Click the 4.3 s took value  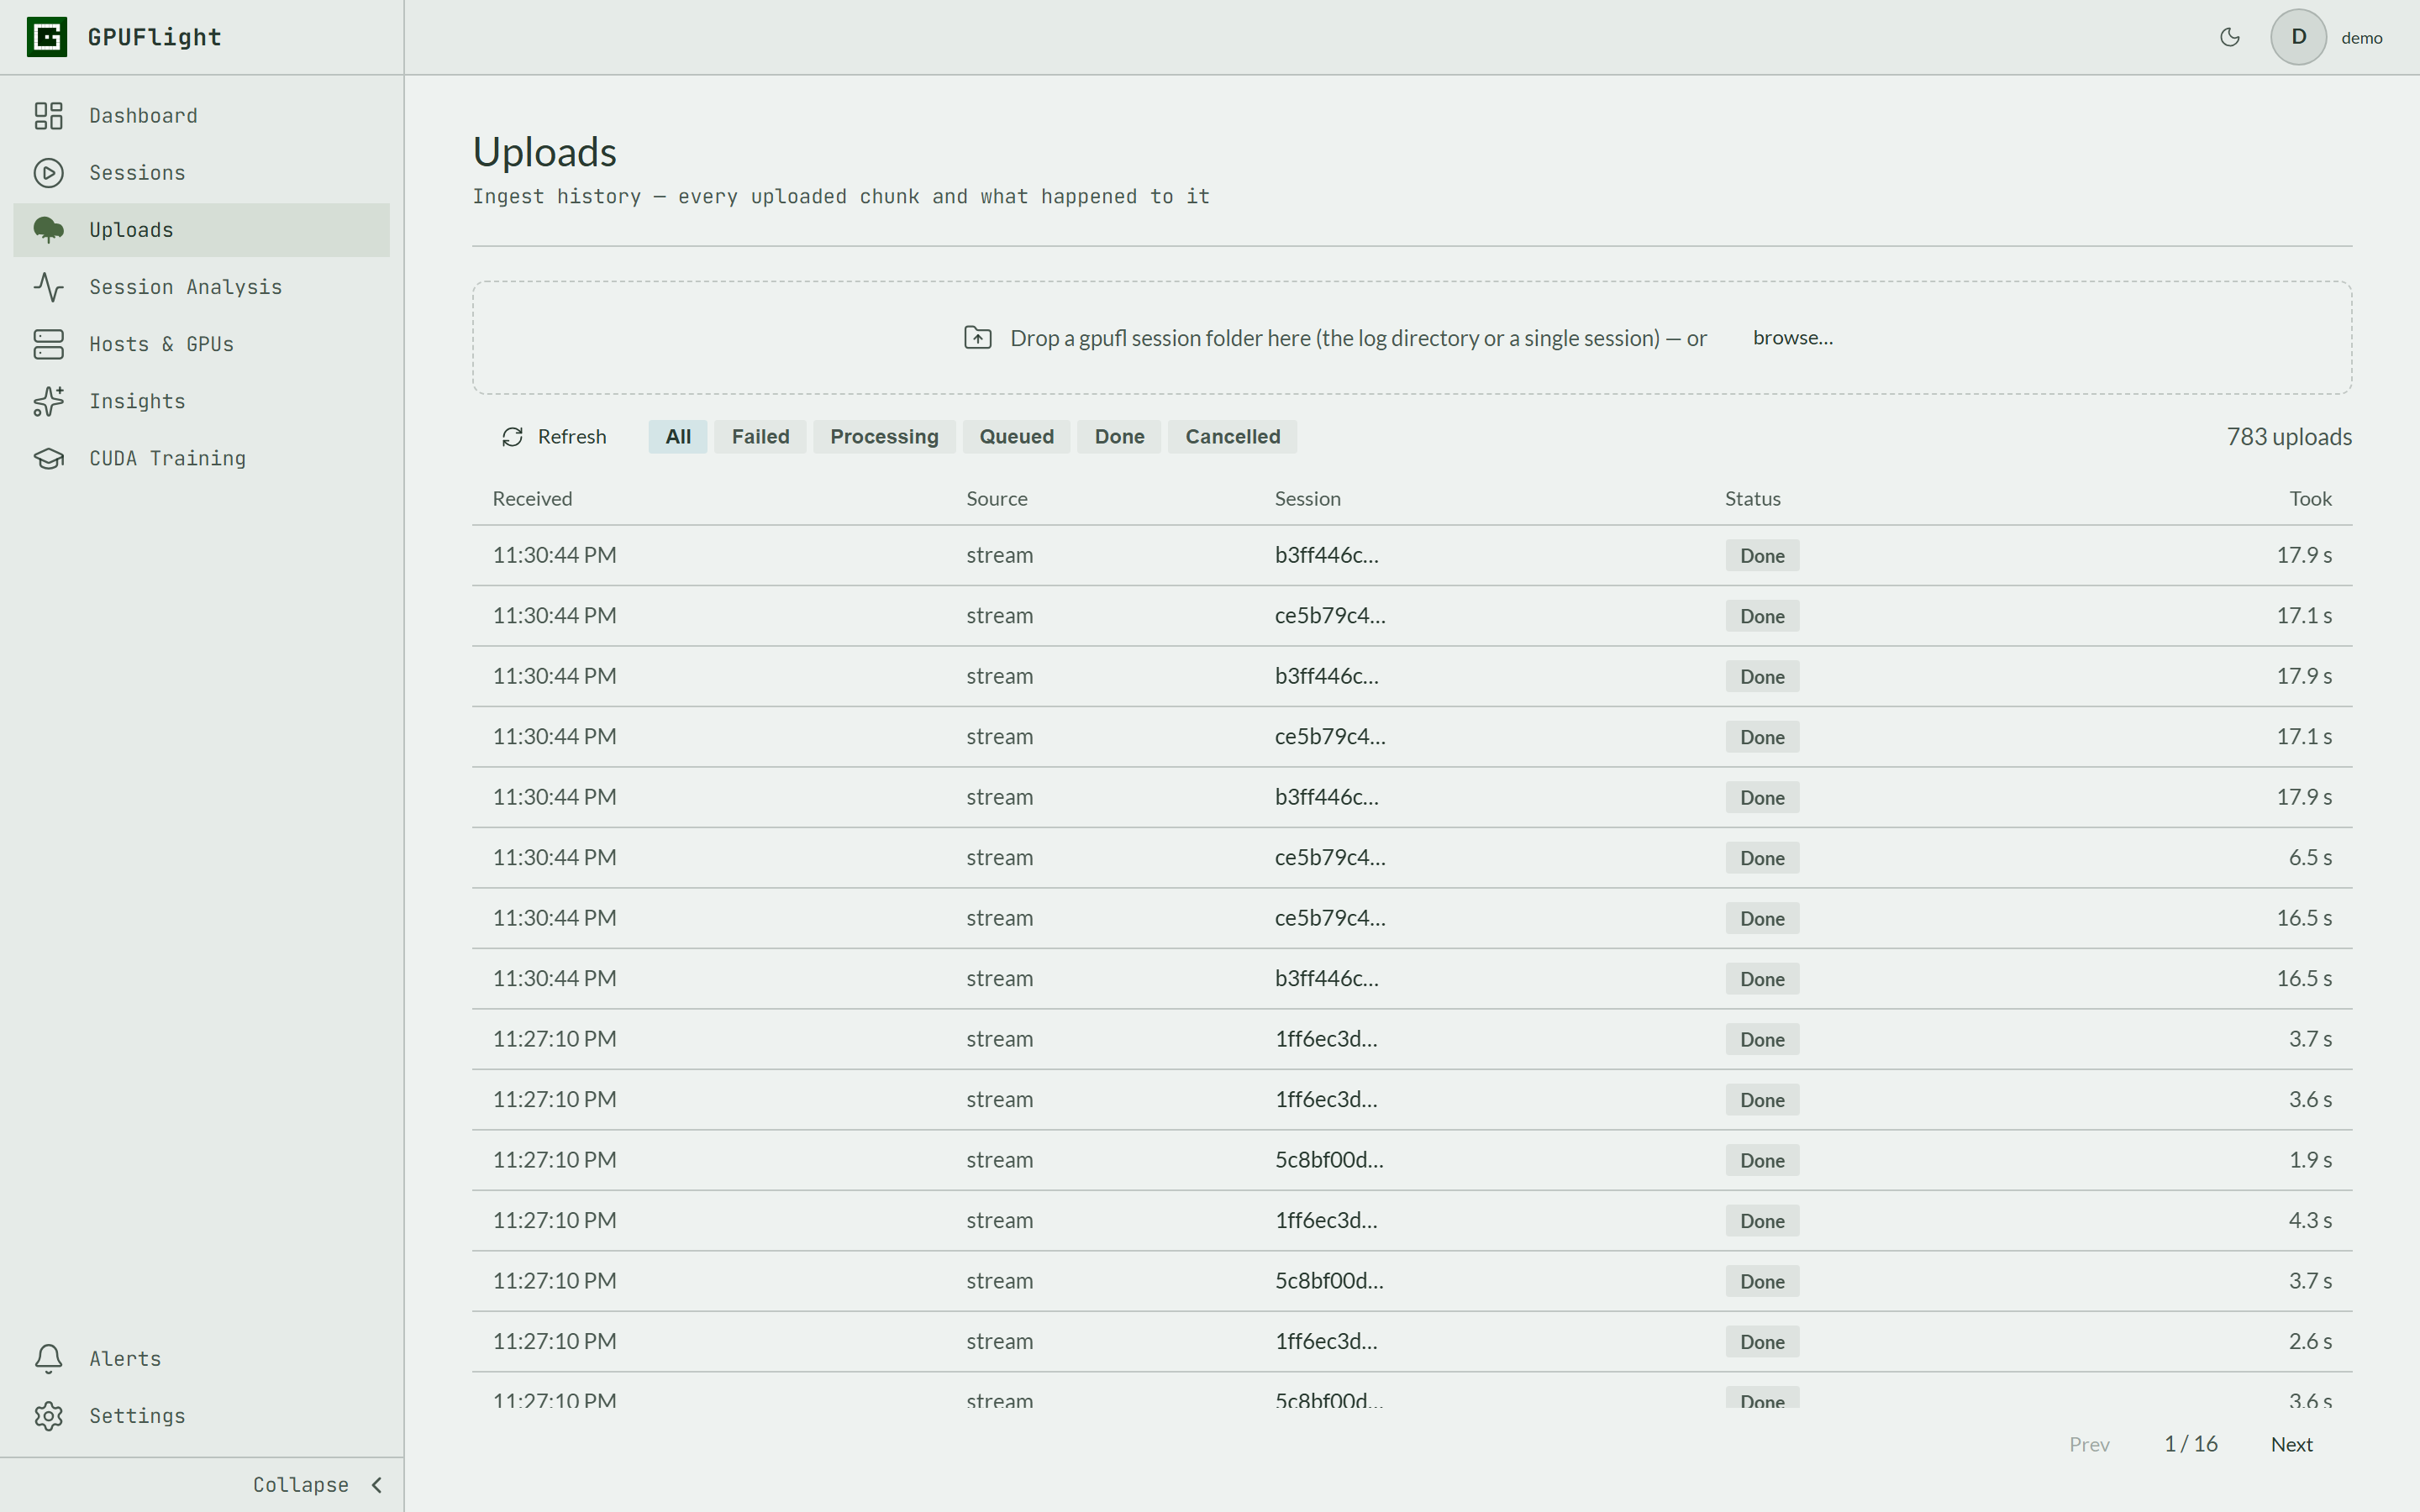pos(2310,1221)
